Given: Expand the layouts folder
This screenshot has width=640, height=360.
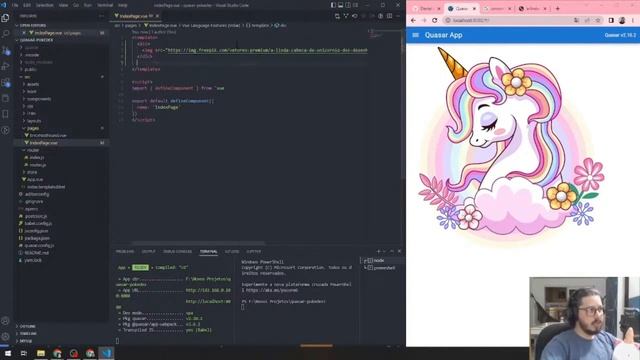Looking at the screenshot, I should click(33, 121).
